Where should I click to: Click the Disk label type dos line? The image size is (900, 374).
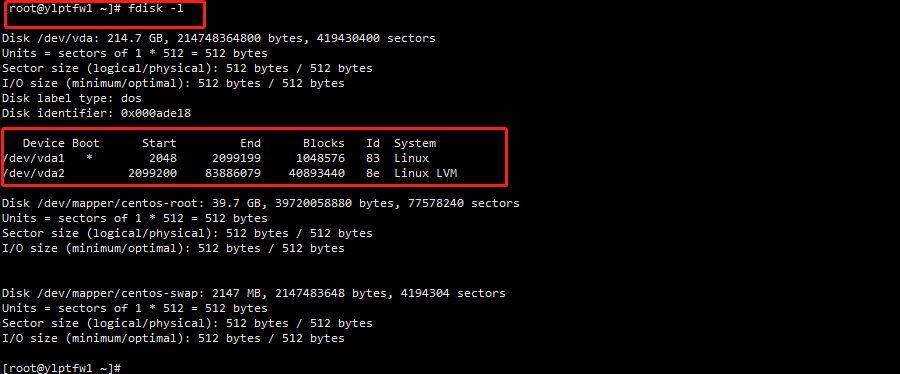click(x=72, y=99)
